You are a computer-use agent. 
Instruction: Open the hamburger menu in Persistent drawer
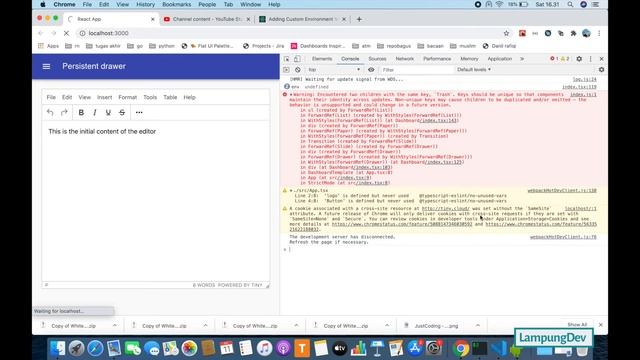pos(46,66)
